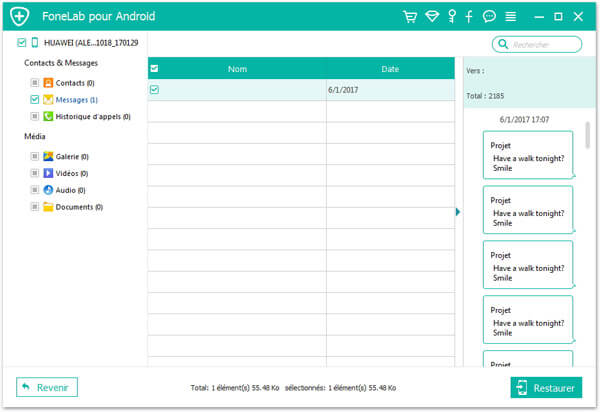Image resolution: width=600 pixels, height=412 pixels.
Task: Toggle the select-all checkbox in header
Action: 154,68
